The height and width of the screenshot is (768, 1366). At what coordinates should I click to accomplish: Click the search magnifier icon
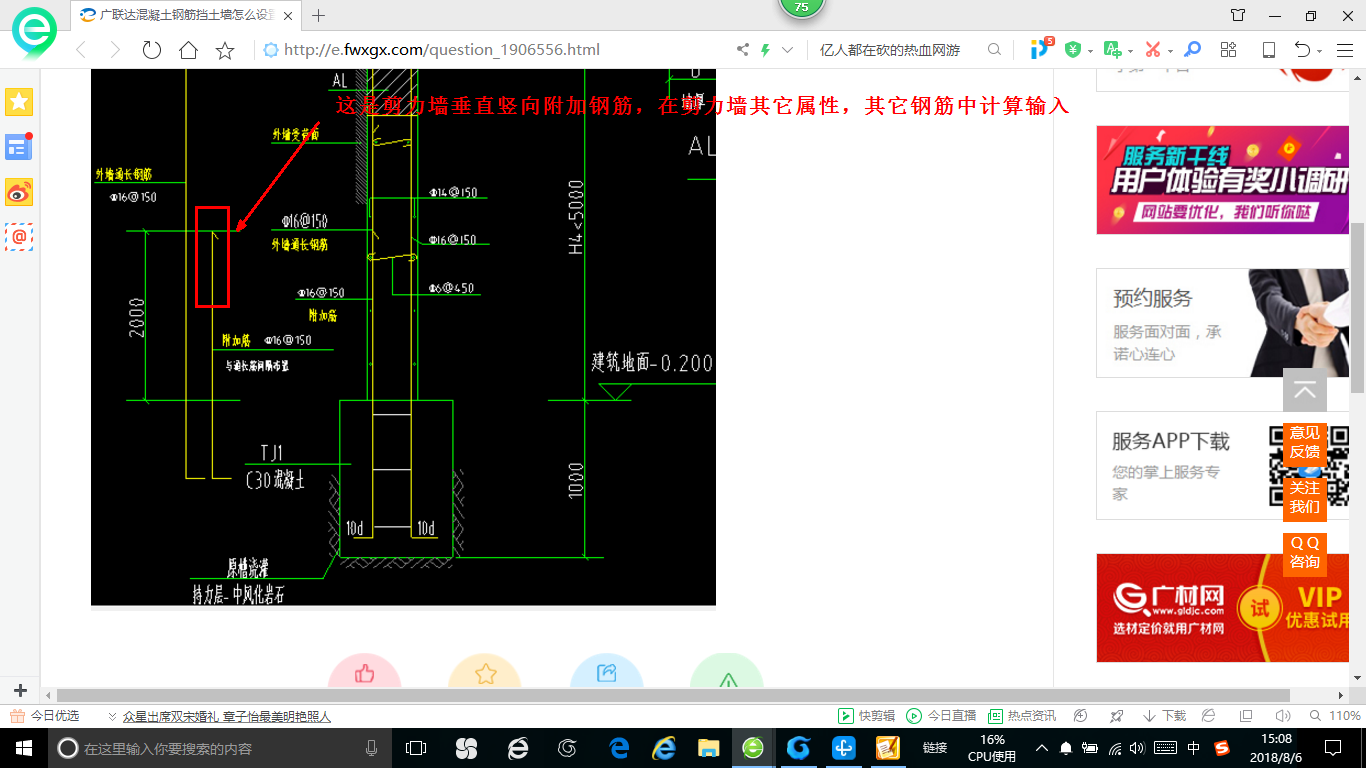point(994,50)
